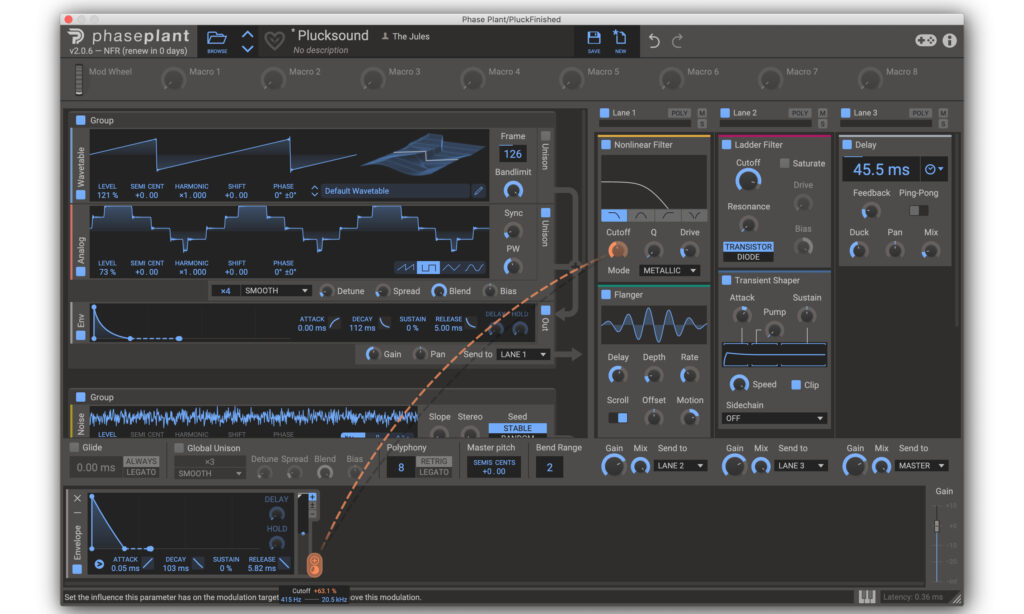This screenshot has height=614, width=1024.
Task: Open the Nonlinear Filter Mode METALLIC dropdown
Action: click(669, 270)
